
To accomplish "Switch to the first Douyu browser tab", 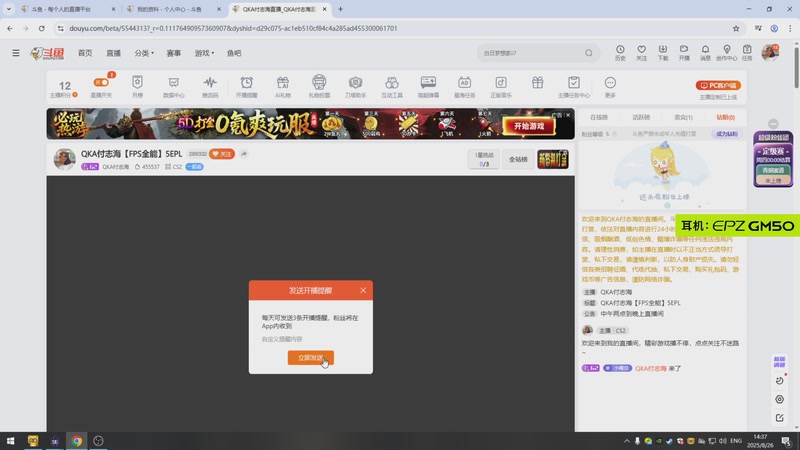I will coord(68,9).
